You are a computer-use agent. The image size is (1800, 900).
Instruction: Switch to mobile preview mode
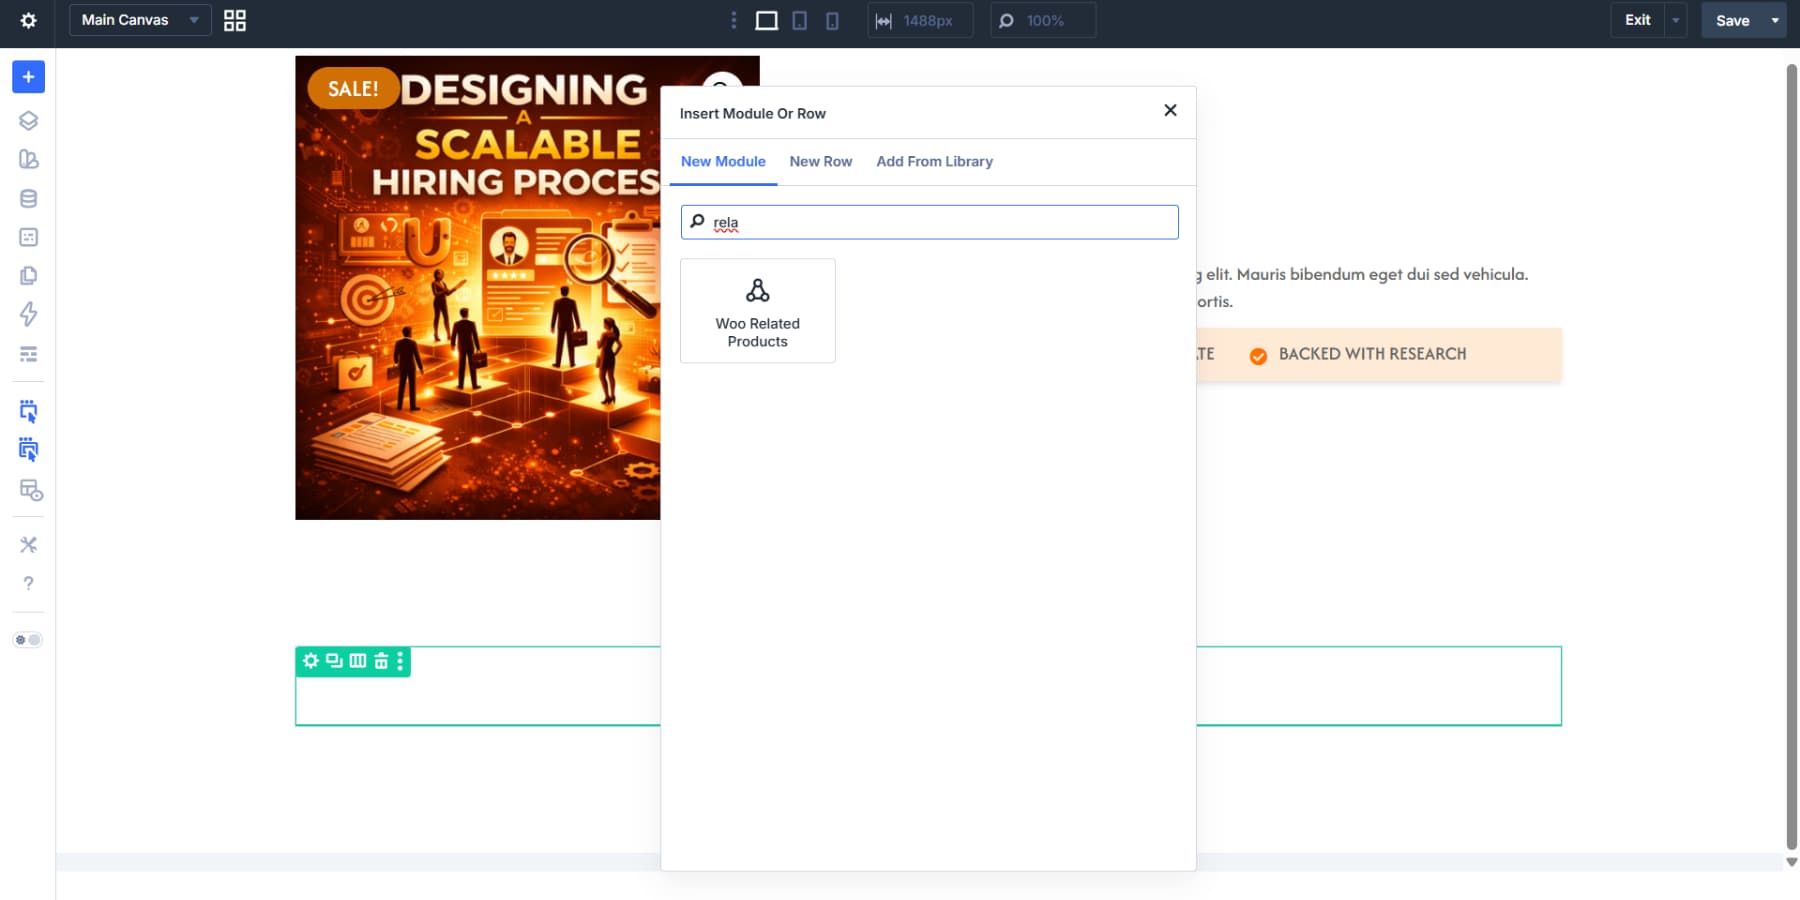tap(832, 20)
